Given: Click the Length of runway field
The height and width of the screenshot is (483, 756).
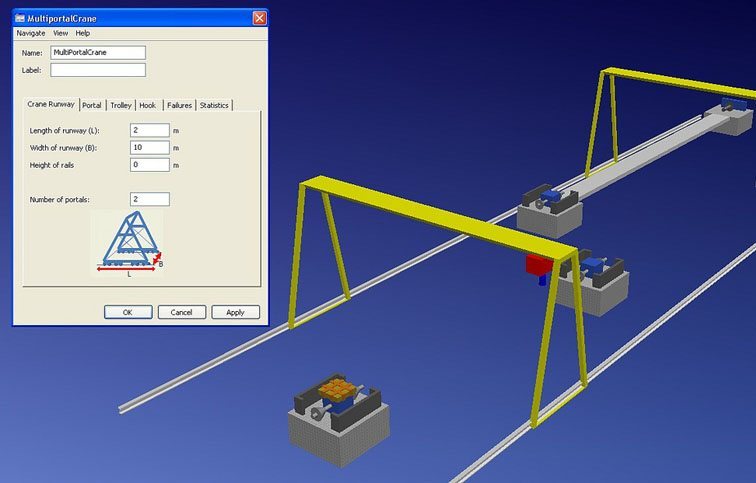Looking at the screenshot, I should 149,130.
